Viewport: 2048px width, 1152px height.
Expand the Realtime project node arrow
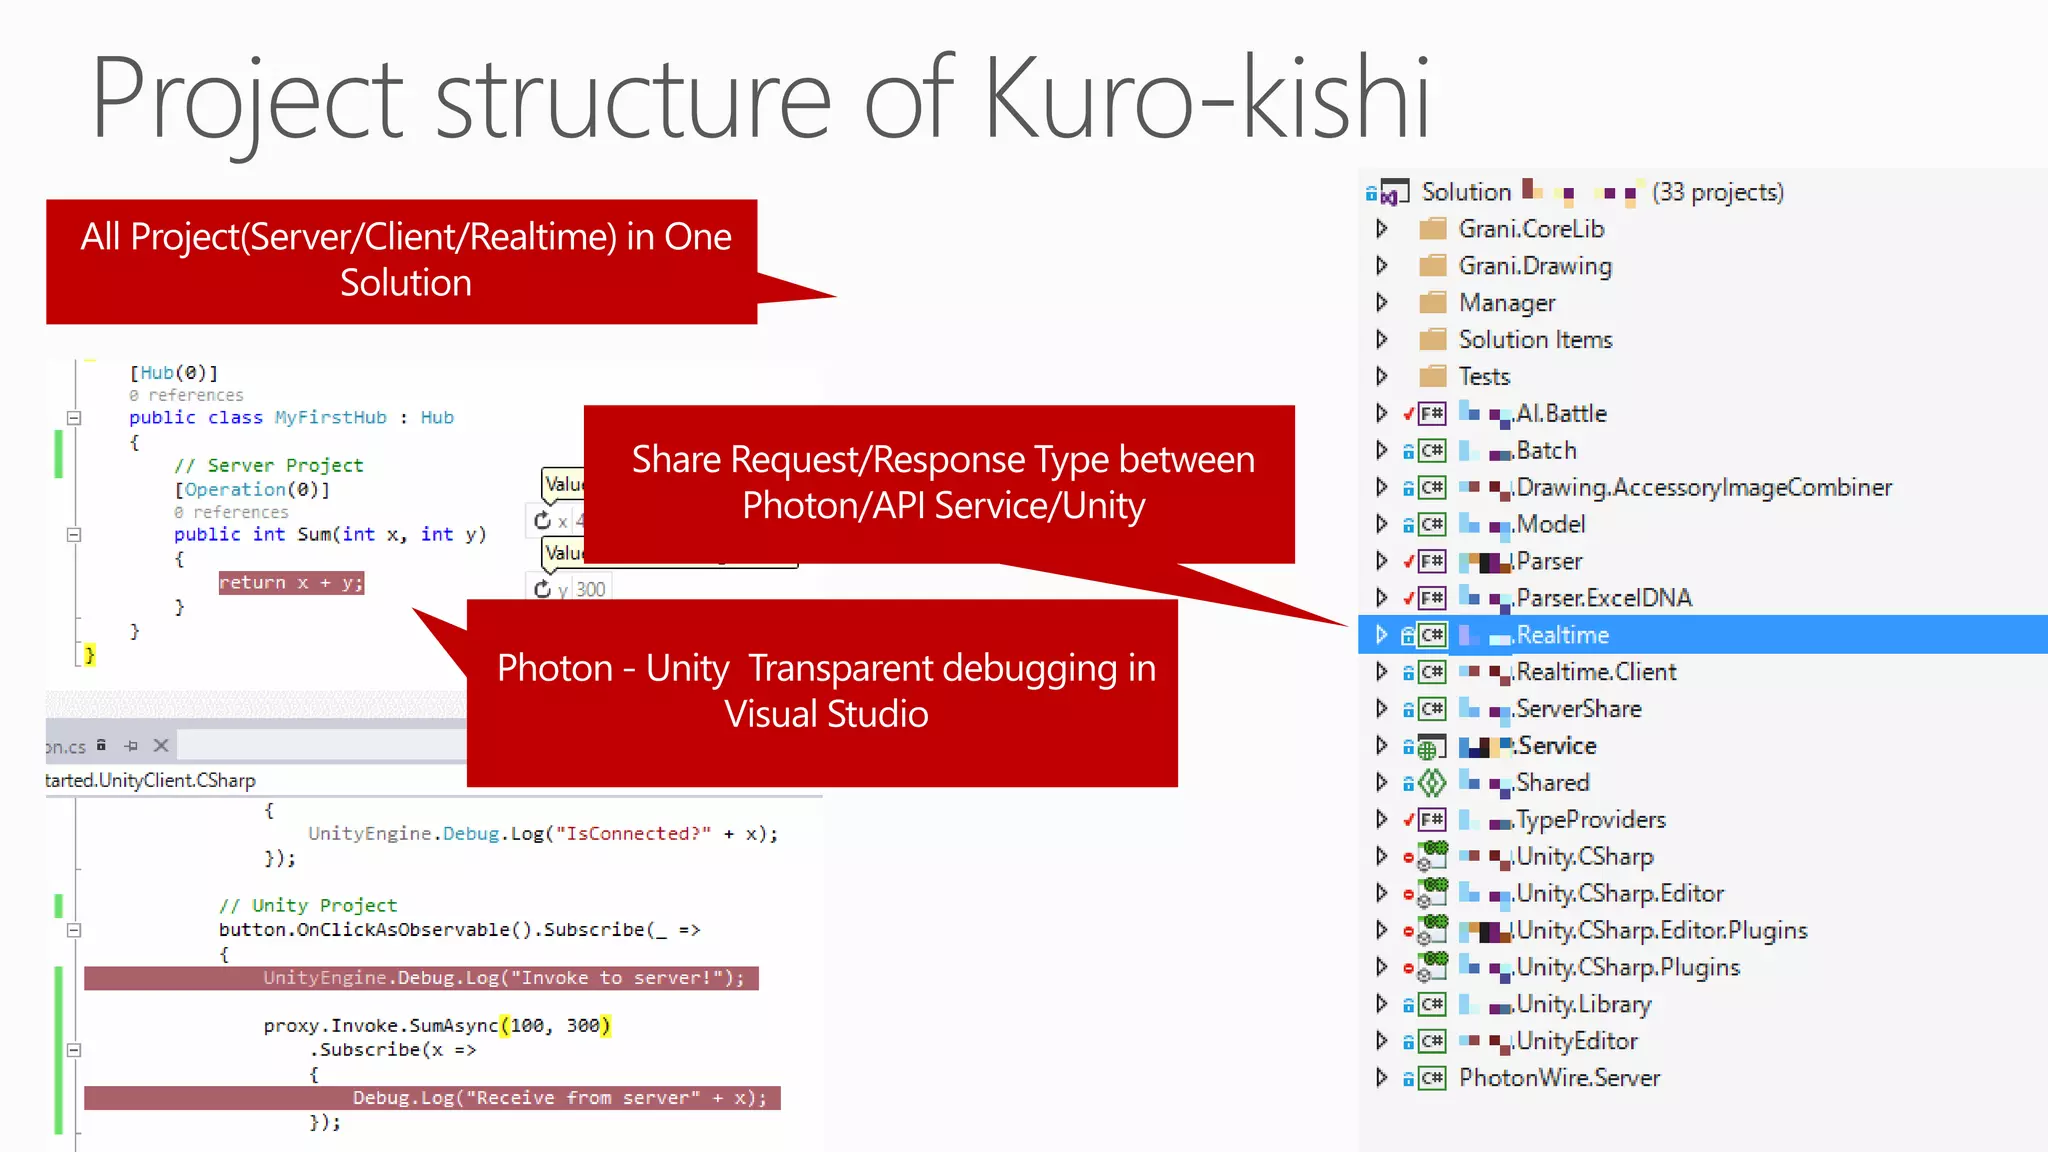tap(1382, 635)
